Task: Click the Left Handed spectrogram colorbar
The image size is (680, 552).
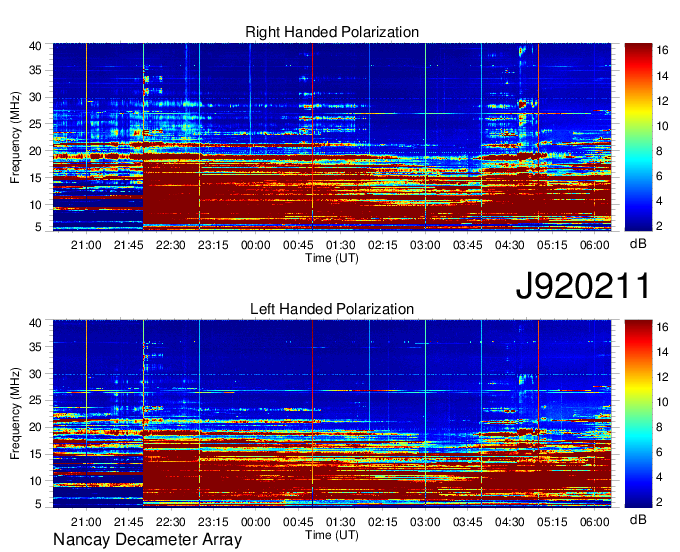Action: click(x=638, y=414)
